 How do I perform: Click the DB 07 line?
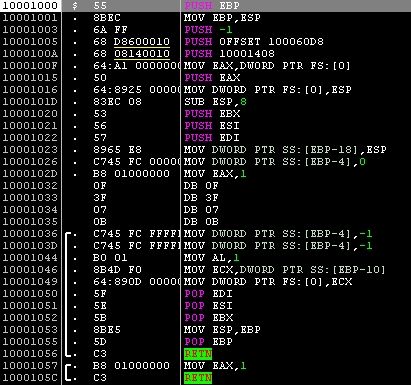pyautogui.click(x=201, y=210)
